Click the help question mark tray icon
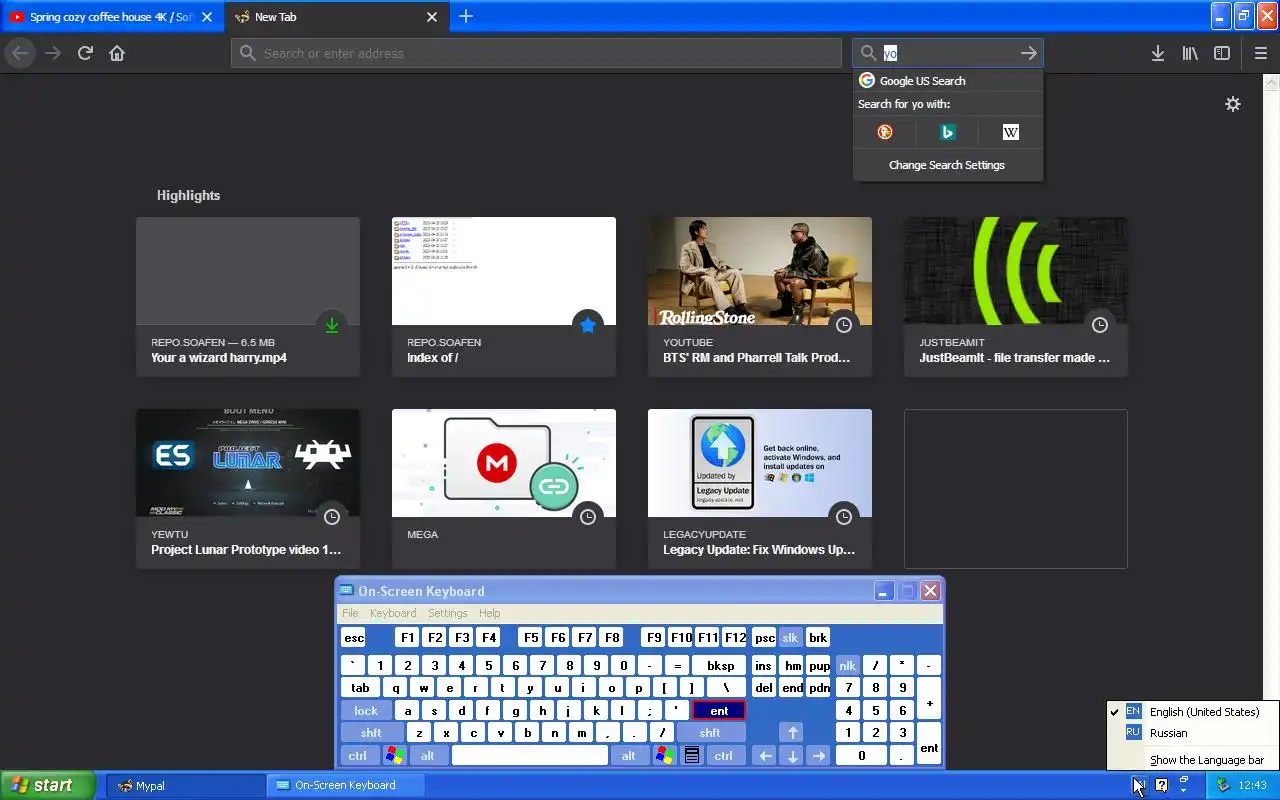The image size is (1280, 800). click(x=1161, y=785)
